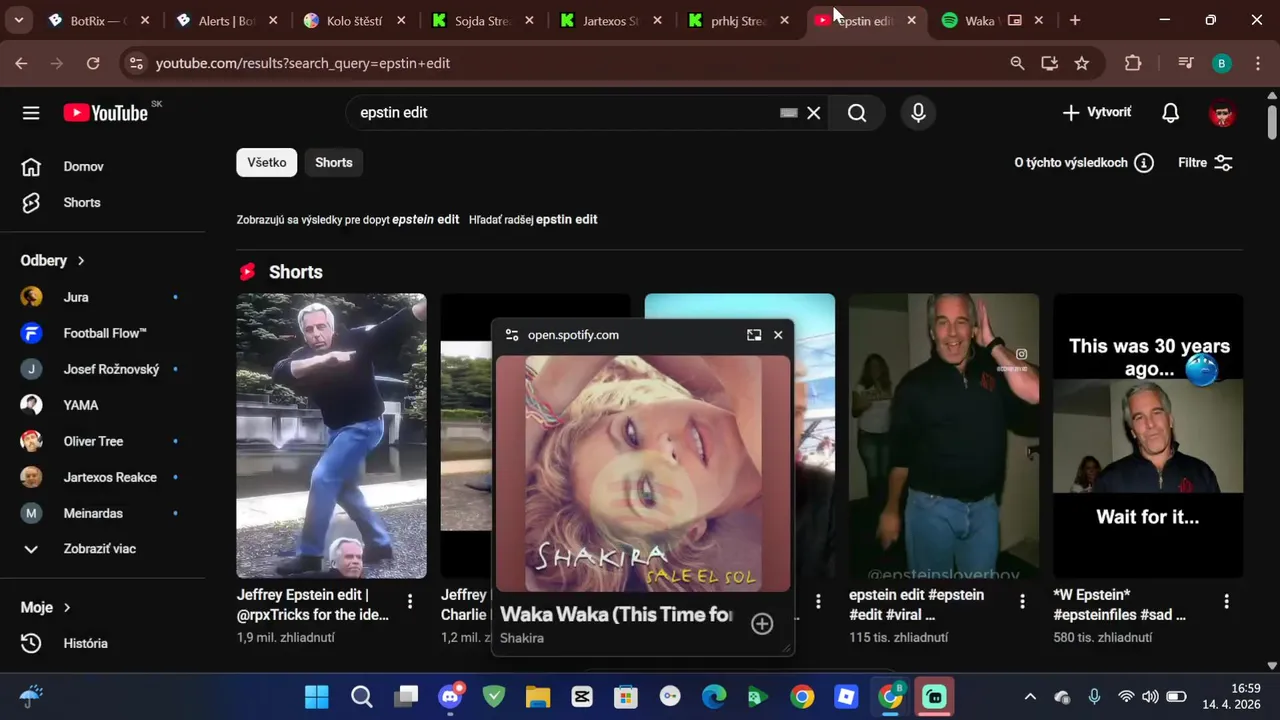
Task: Add Waka Waka to library plus icon
Action: click(762, 624)
